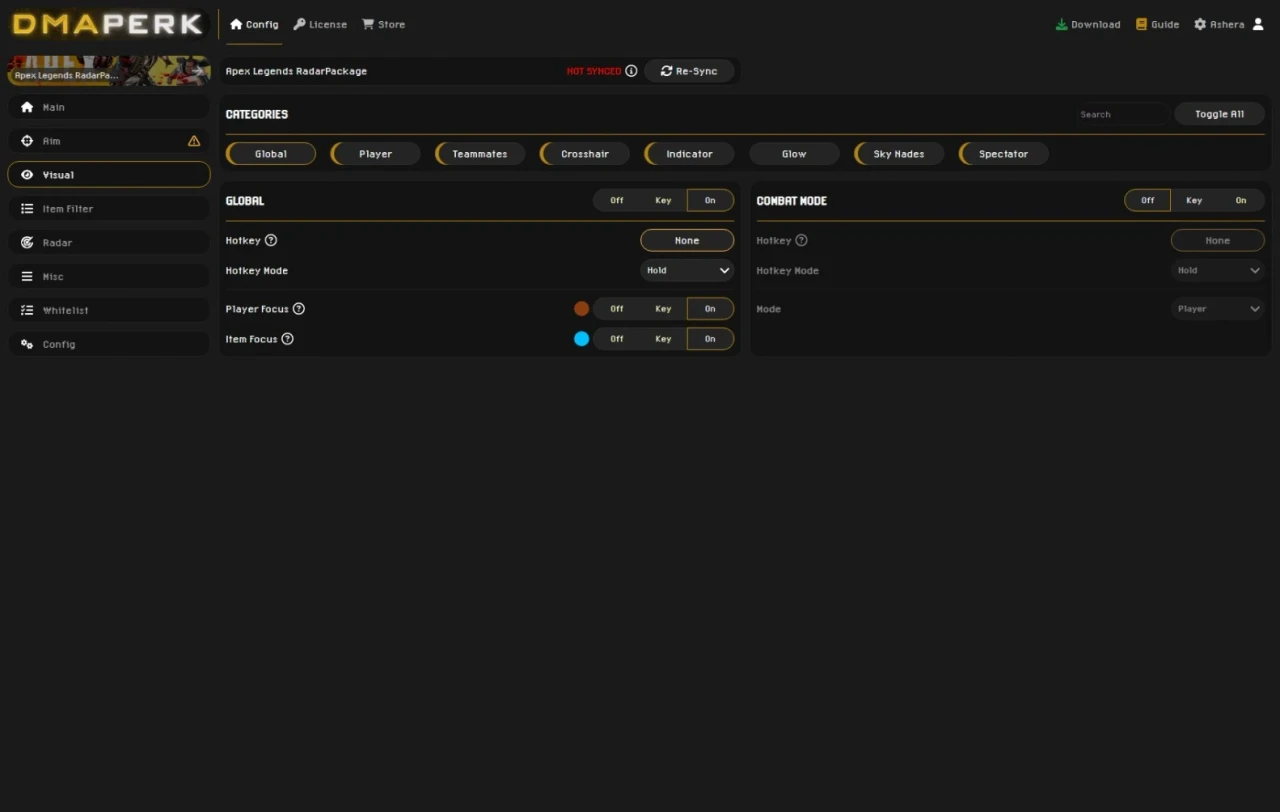Click the Item Focus blue color swatch
Screen dimensions: 1280x812
tap(581, 339)
